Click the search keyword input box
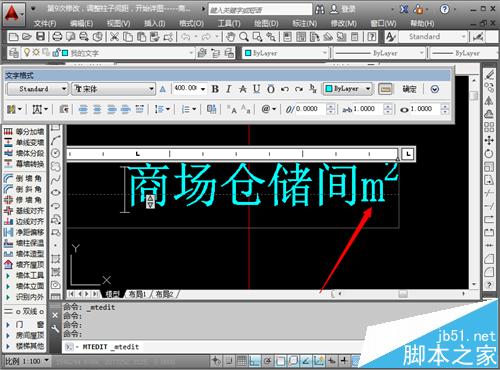 pos(260,10)
